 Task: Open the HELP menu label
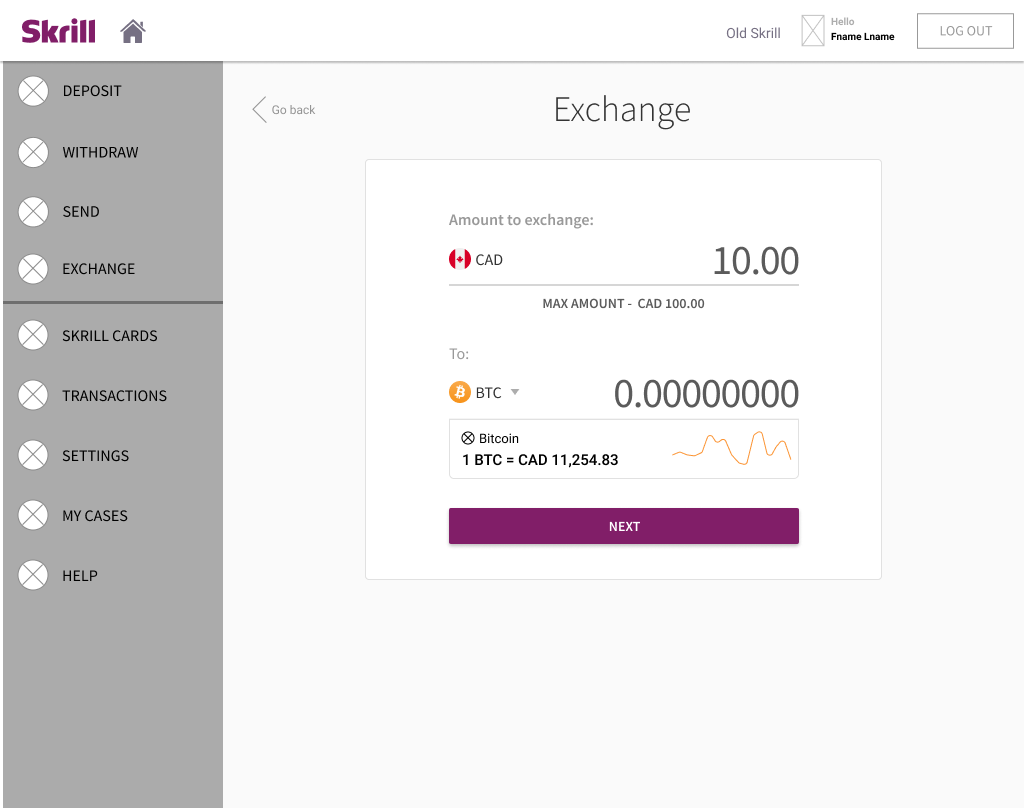point(80,576)
